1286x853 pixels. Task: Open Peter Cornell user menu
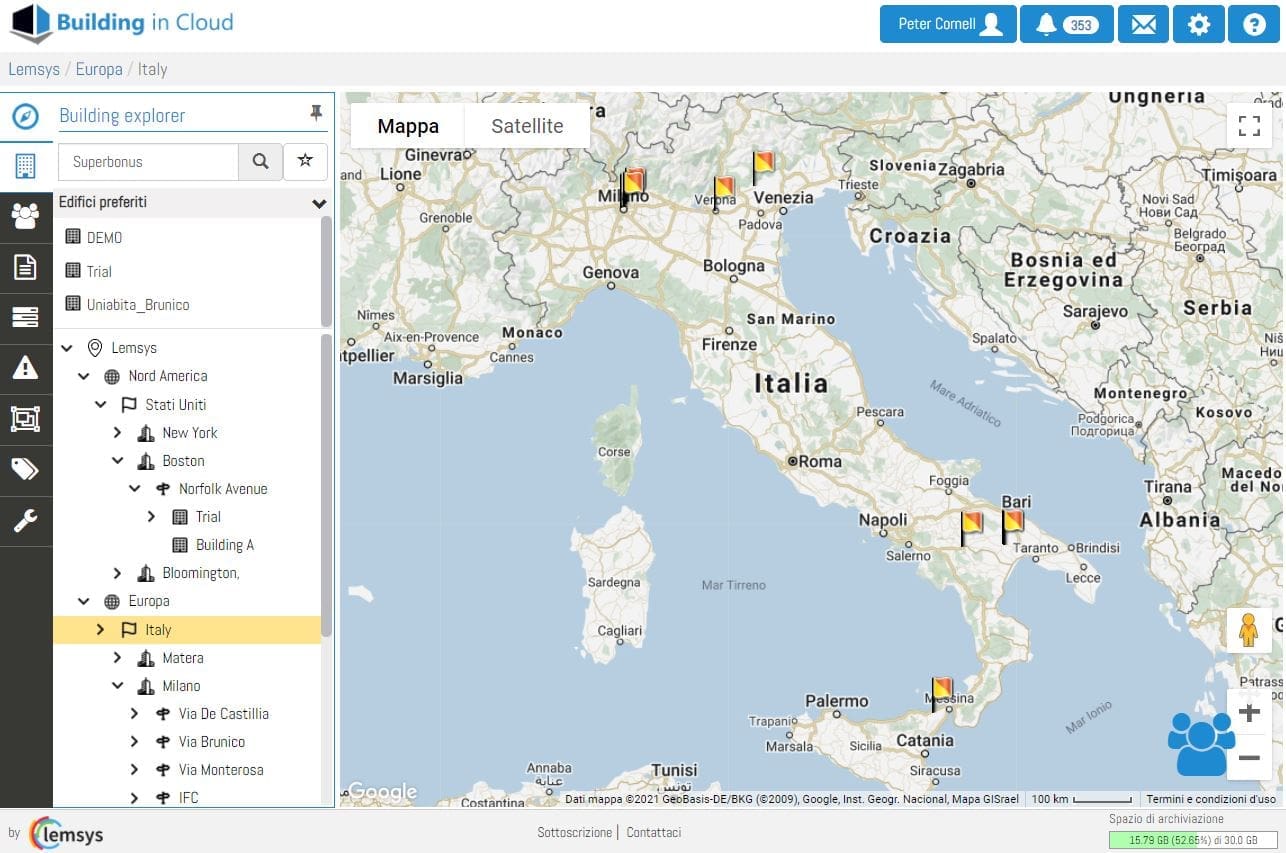(x=948, y=24)
